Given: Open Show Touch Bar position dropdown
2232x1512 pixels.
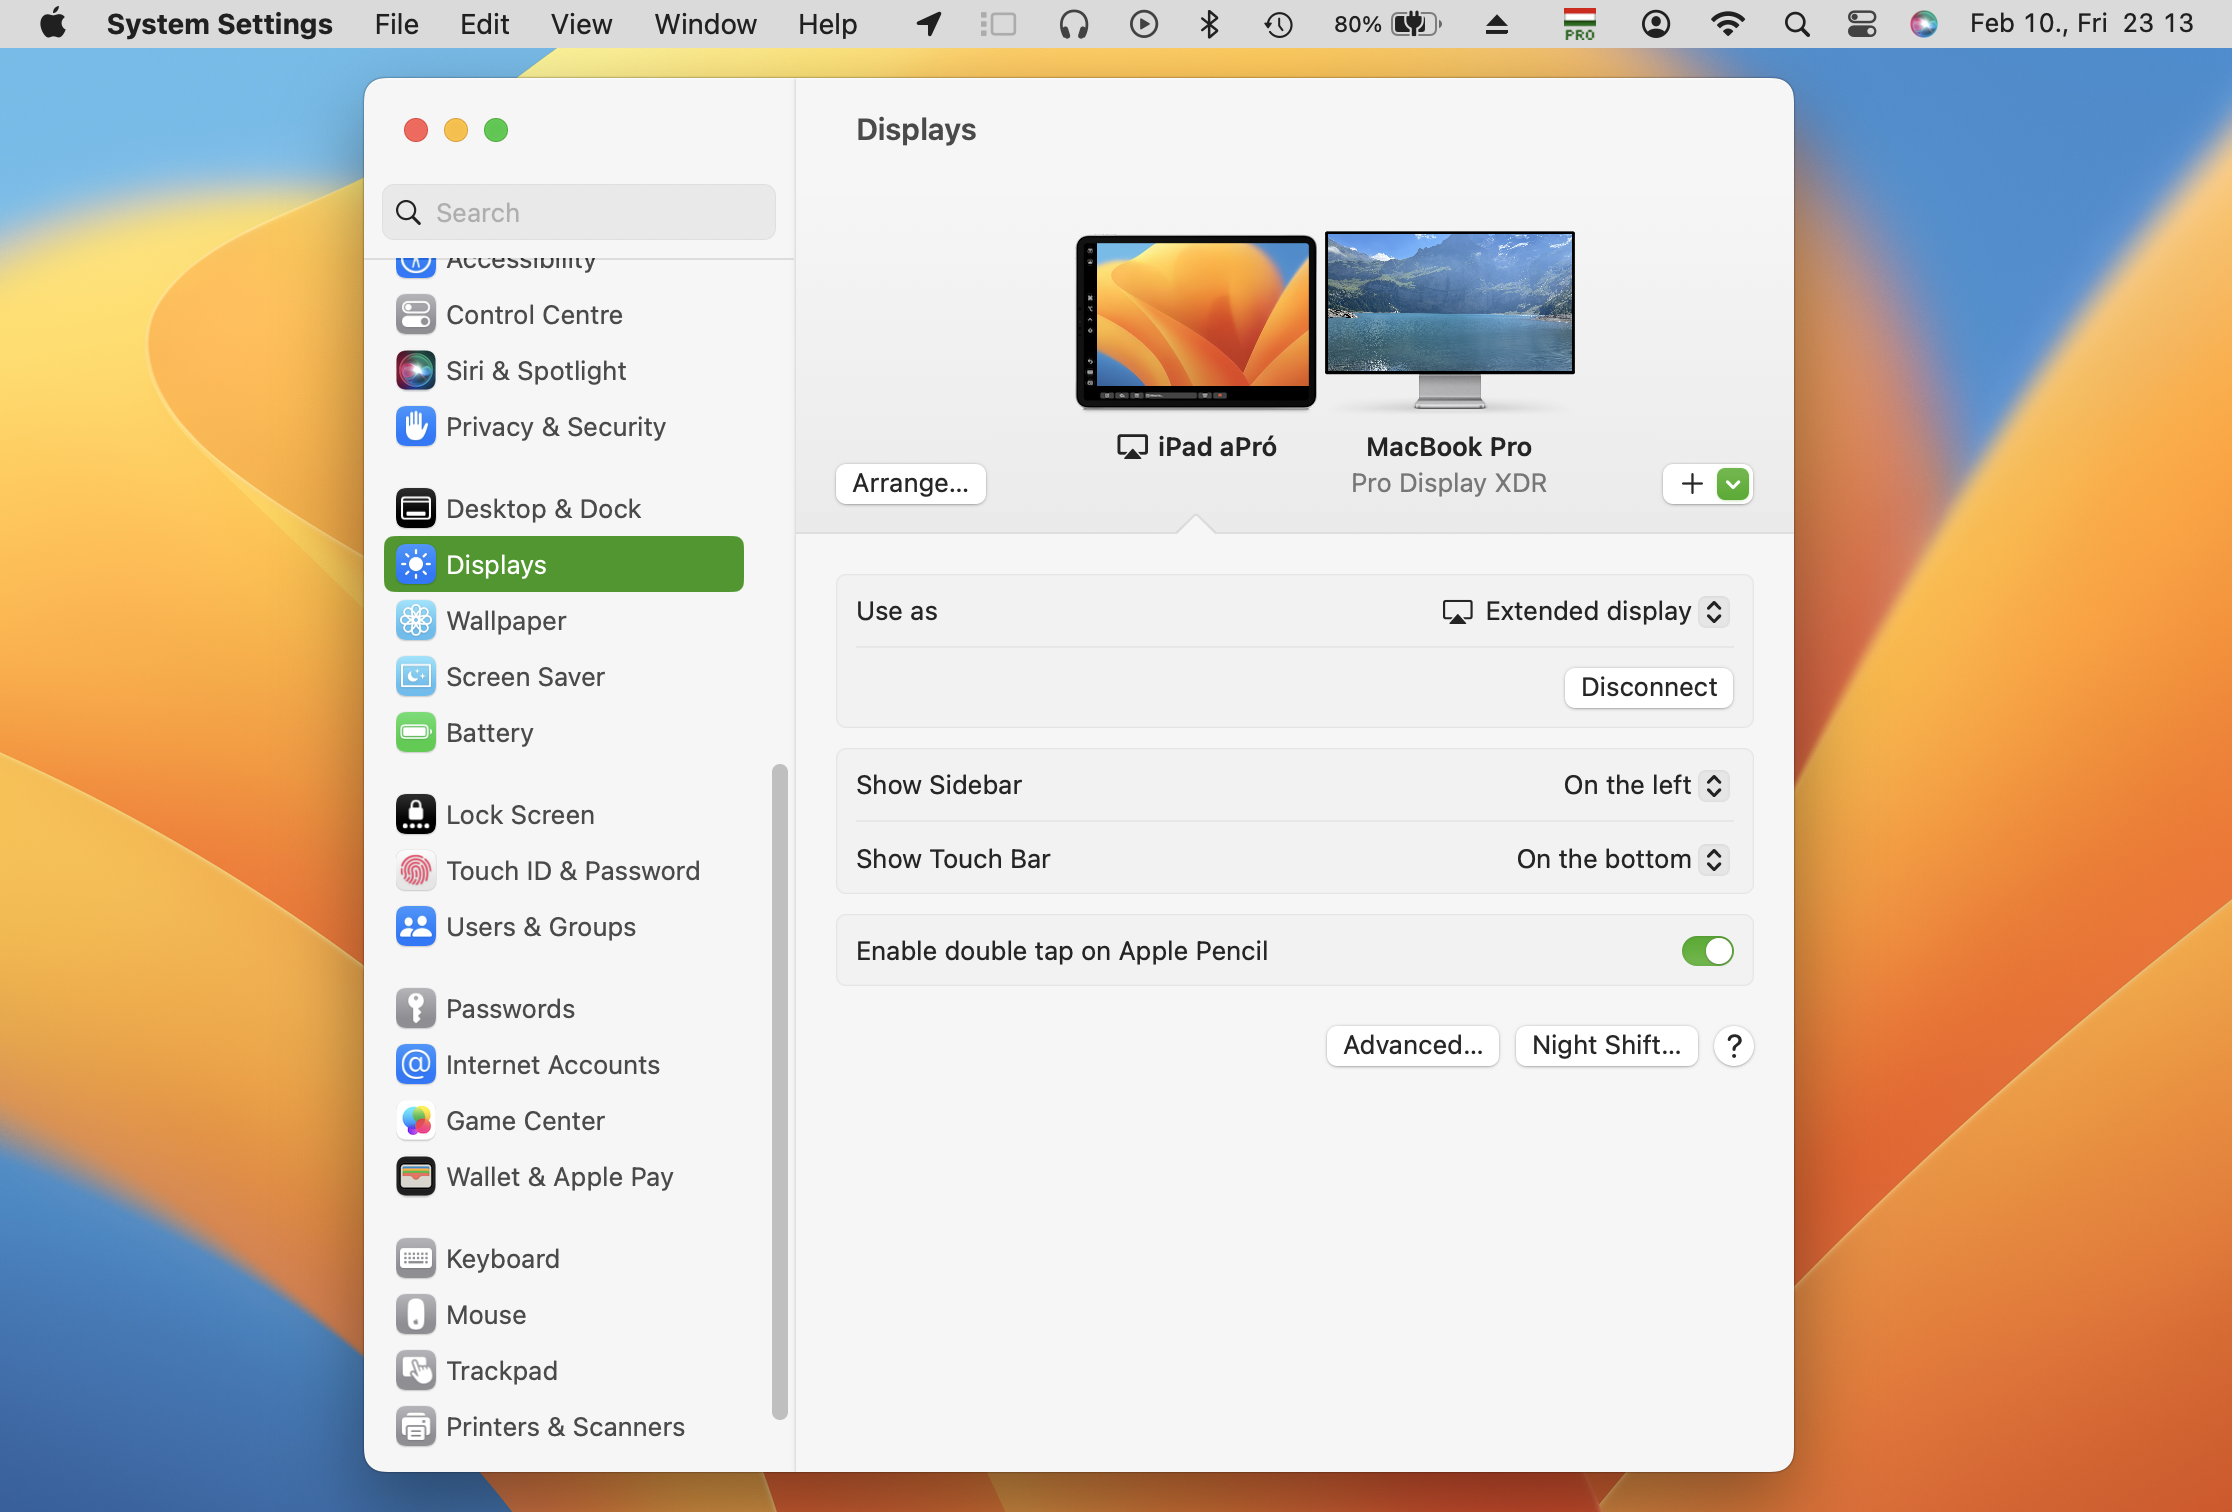Looking at the screenshot, I should click(1620, 859).
